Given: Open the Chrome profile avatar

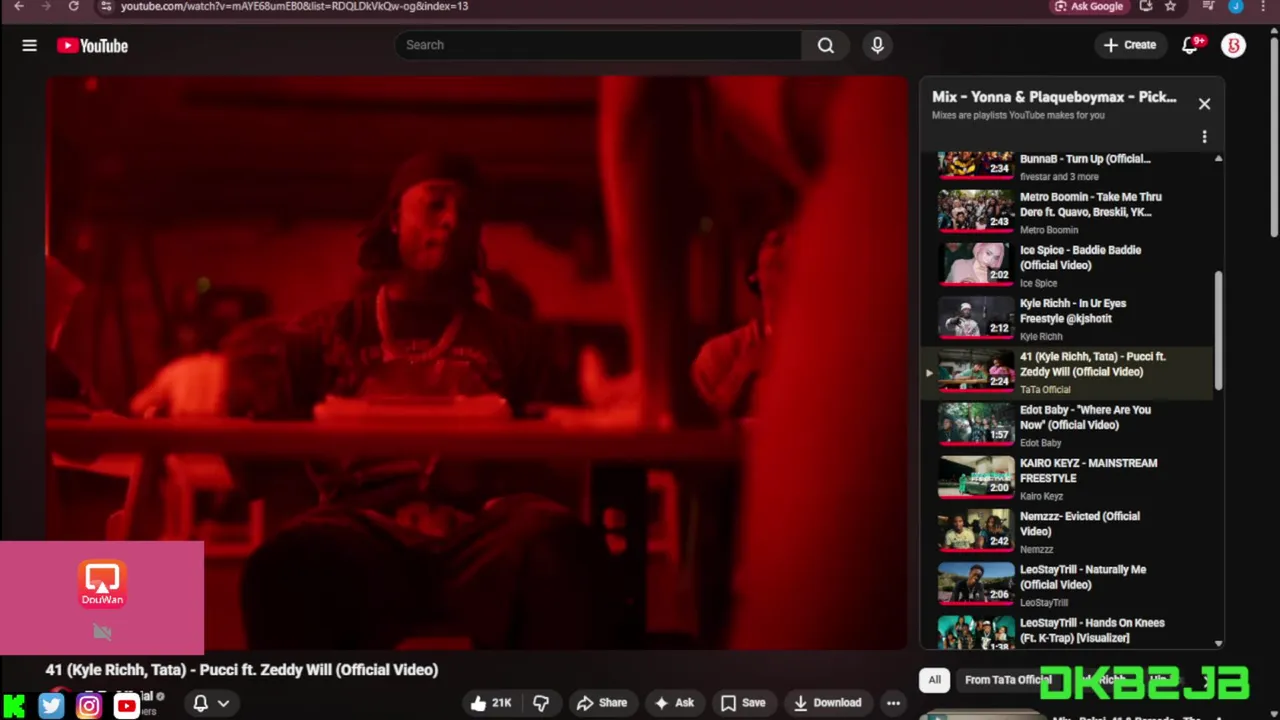Looking at the screenshot, I should [x=1236, y=6].
